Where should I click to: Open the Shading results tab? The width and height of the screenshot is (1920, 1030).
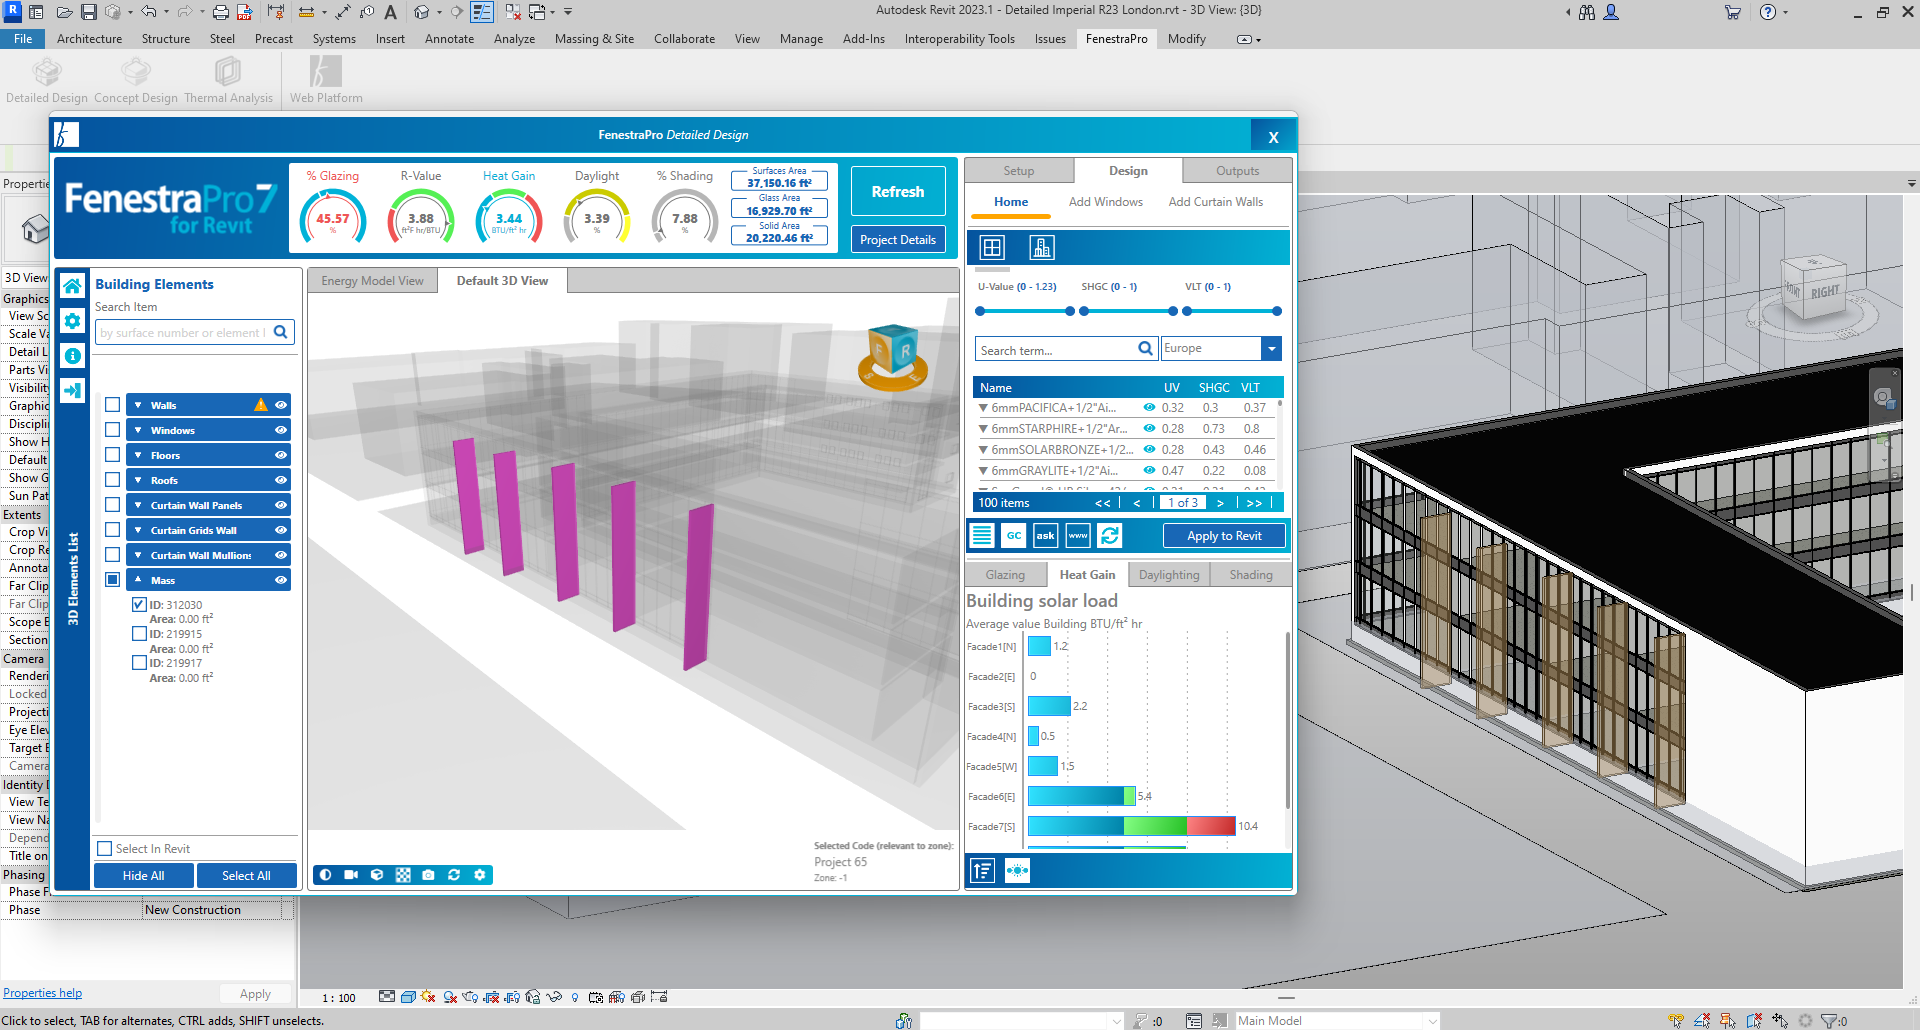[1250, 575]
